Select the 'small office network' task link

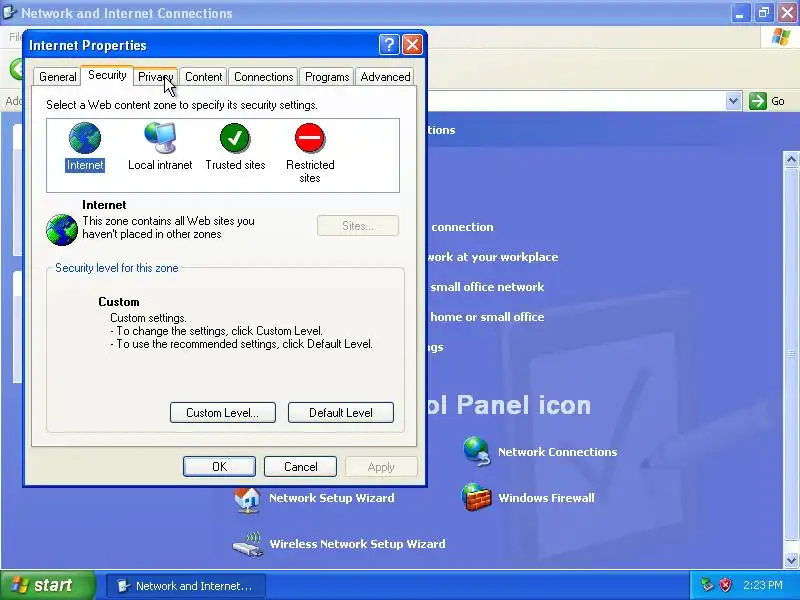click(487, 287)
